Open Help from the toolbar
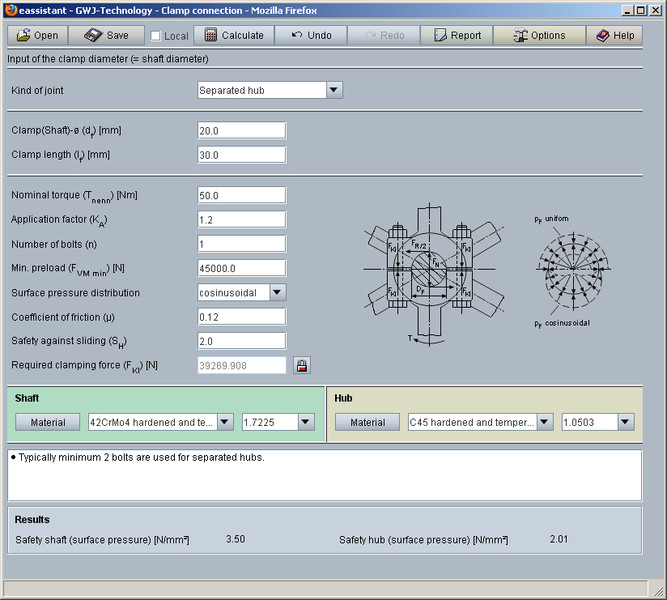Viewport: 667px width, 600px height. point(615,35)
